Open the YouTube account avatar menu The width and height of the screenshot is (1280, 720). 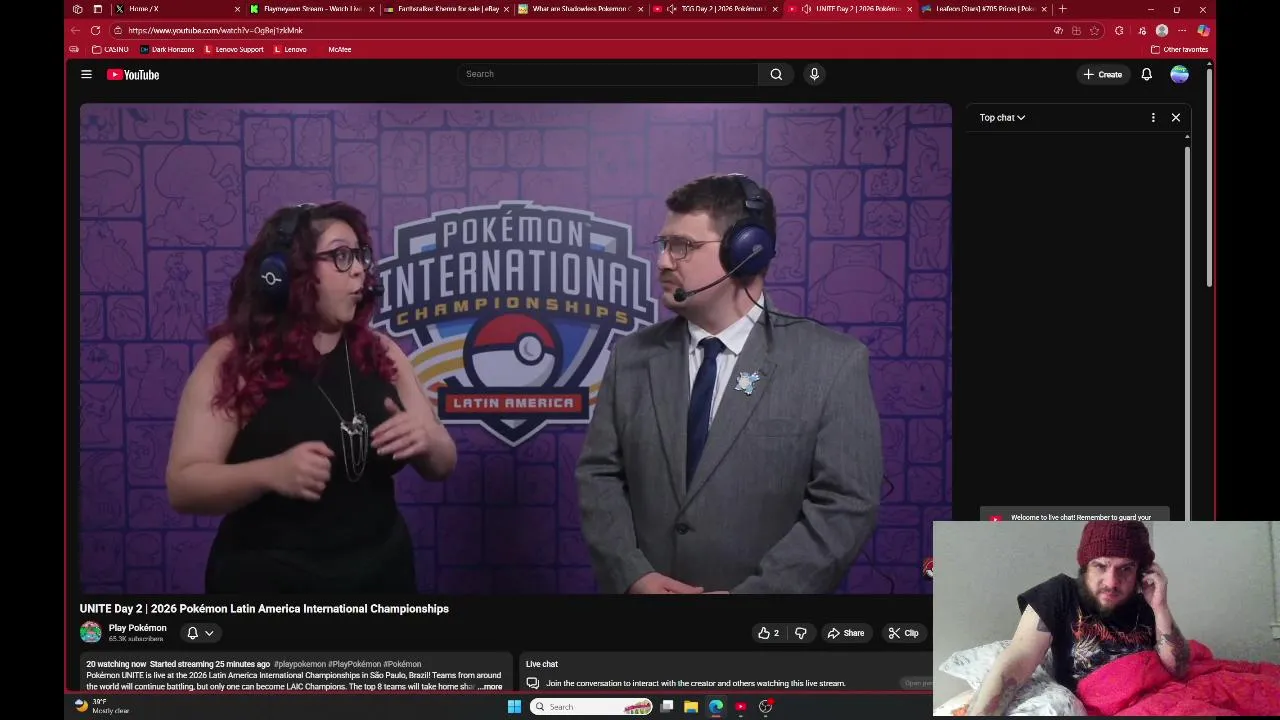[1180, 74]
